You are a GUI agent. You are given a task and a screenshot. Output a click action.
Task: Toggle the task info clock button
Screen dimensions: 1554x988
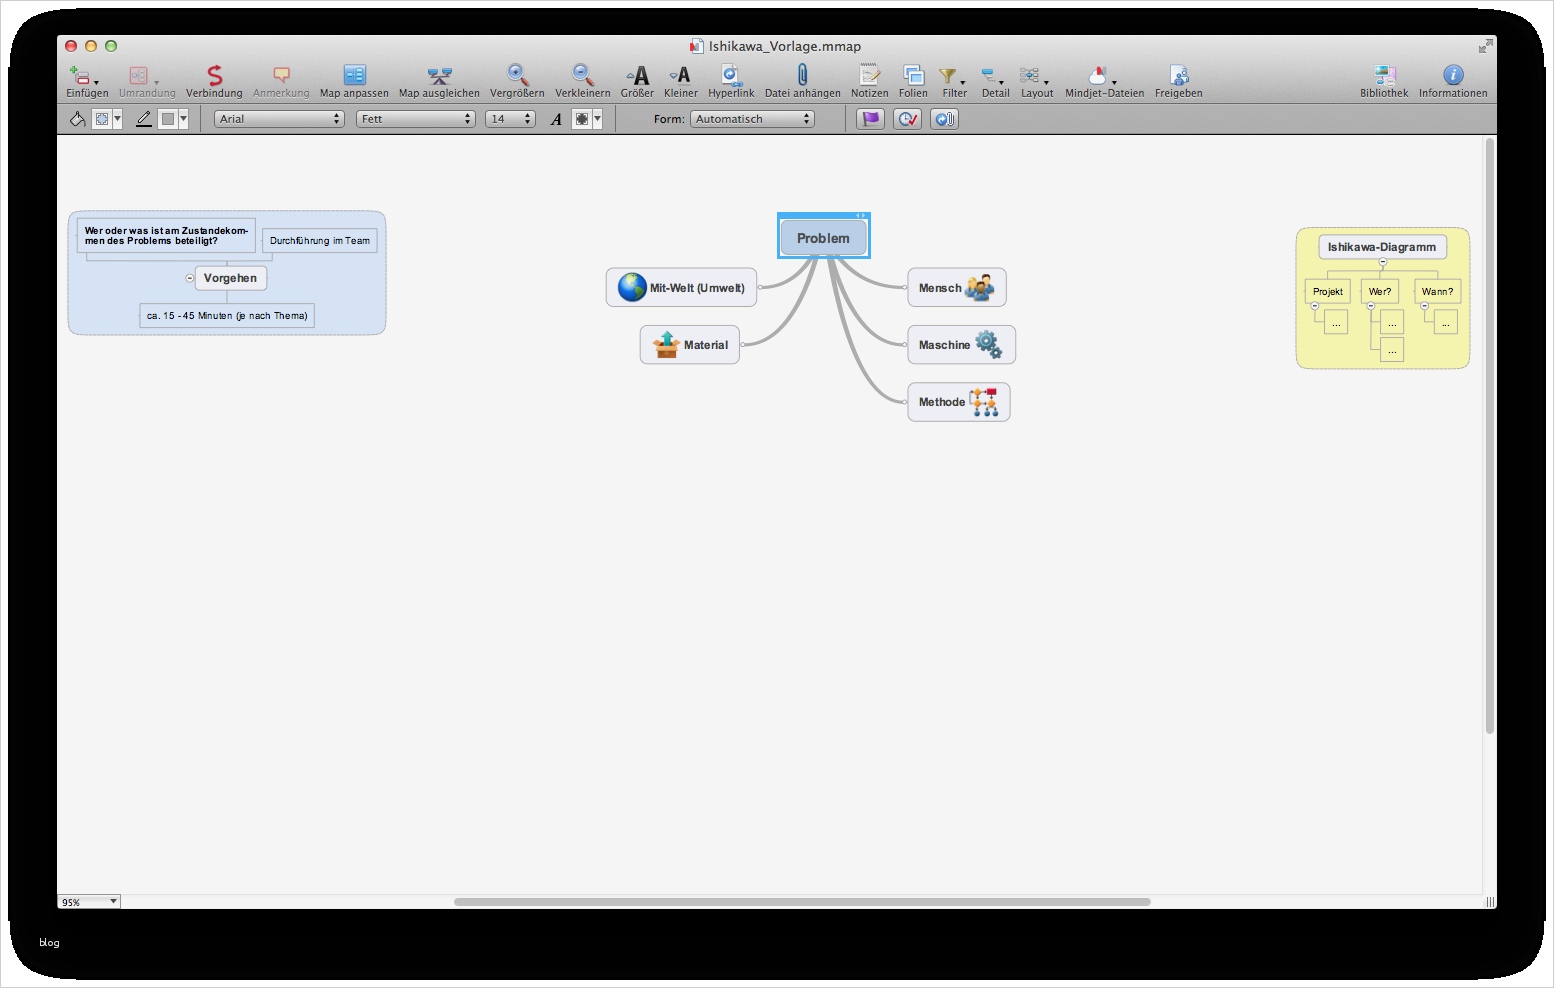(907, 119)
